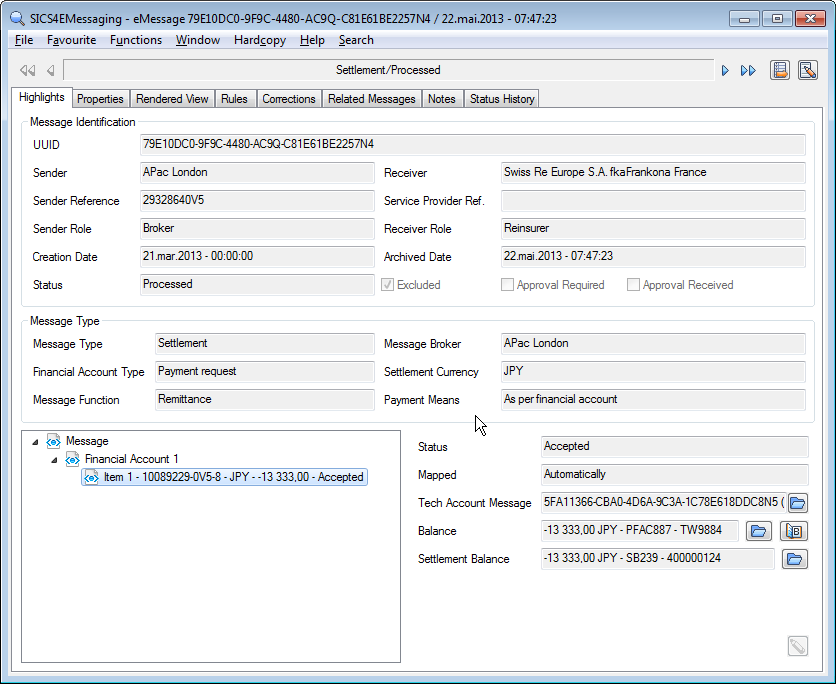This screenshot has height=684, width=836.
Task: Go to the next message arrow
Action: (725, 71)
